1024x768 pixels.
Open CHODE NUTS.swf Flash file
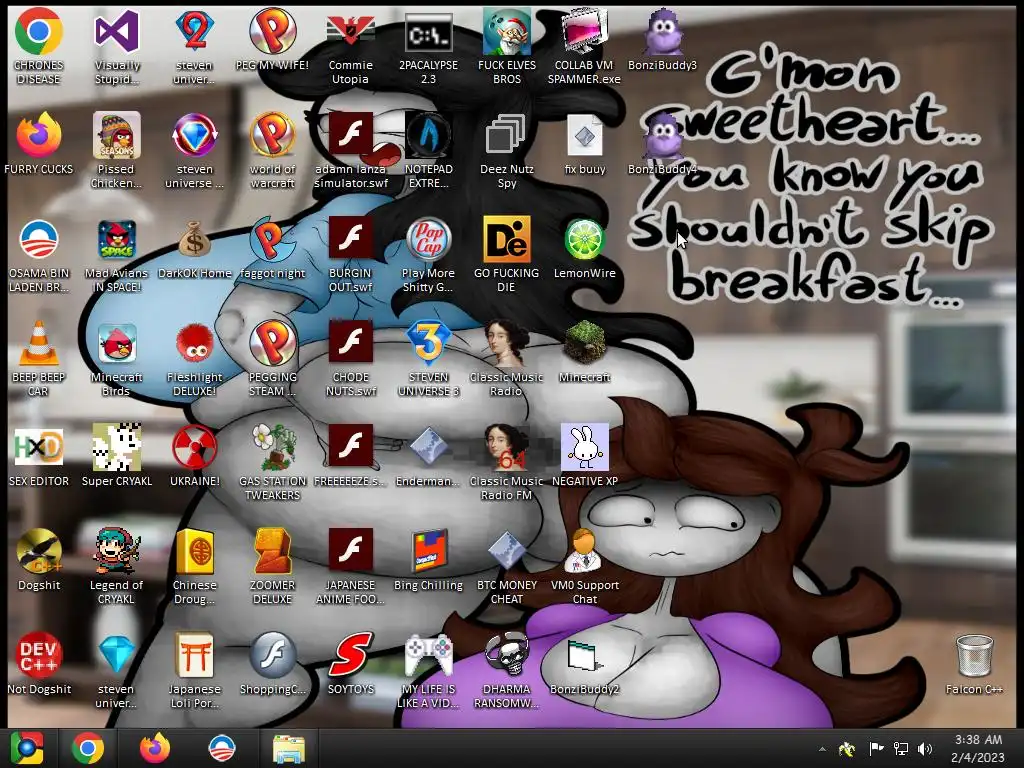(351, 342)
